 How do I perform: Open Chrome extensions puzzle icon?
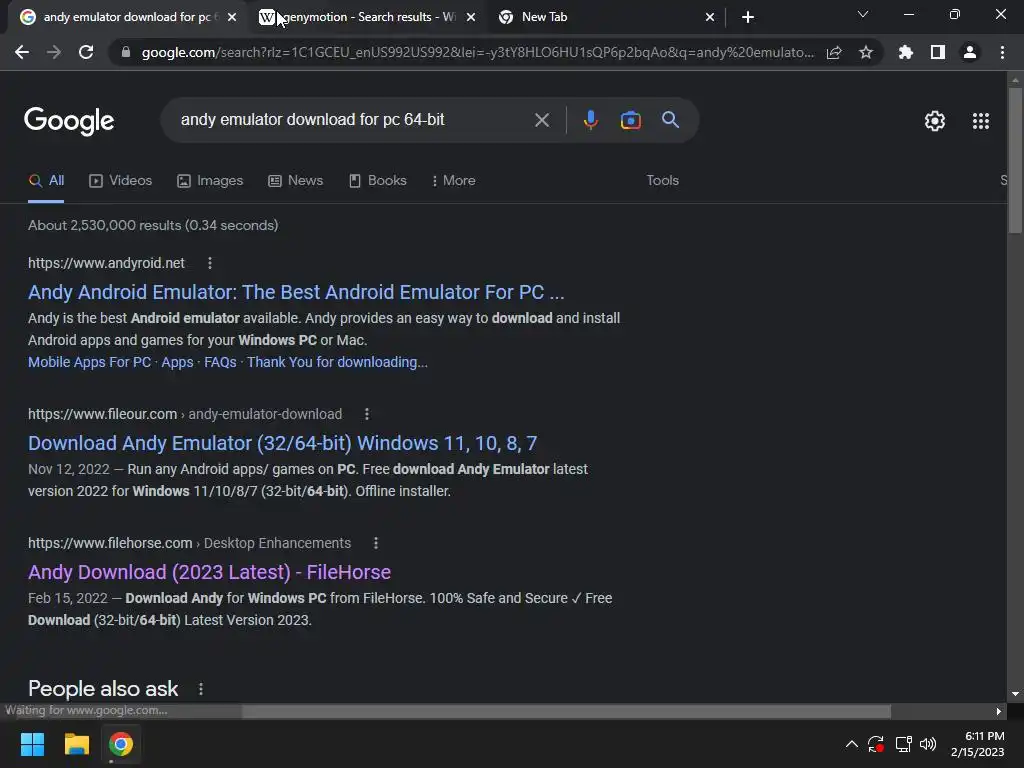[905, 52]
